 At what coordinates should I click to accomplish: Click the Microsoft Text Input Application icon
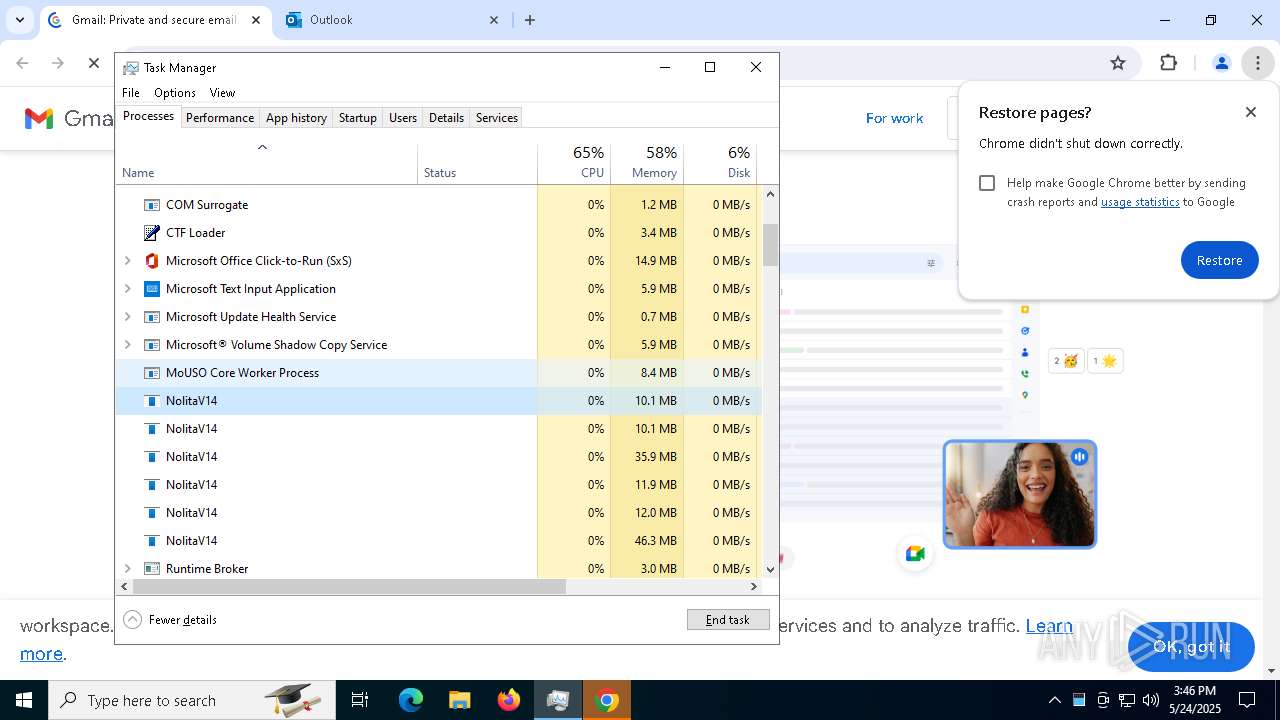point(152,289)
